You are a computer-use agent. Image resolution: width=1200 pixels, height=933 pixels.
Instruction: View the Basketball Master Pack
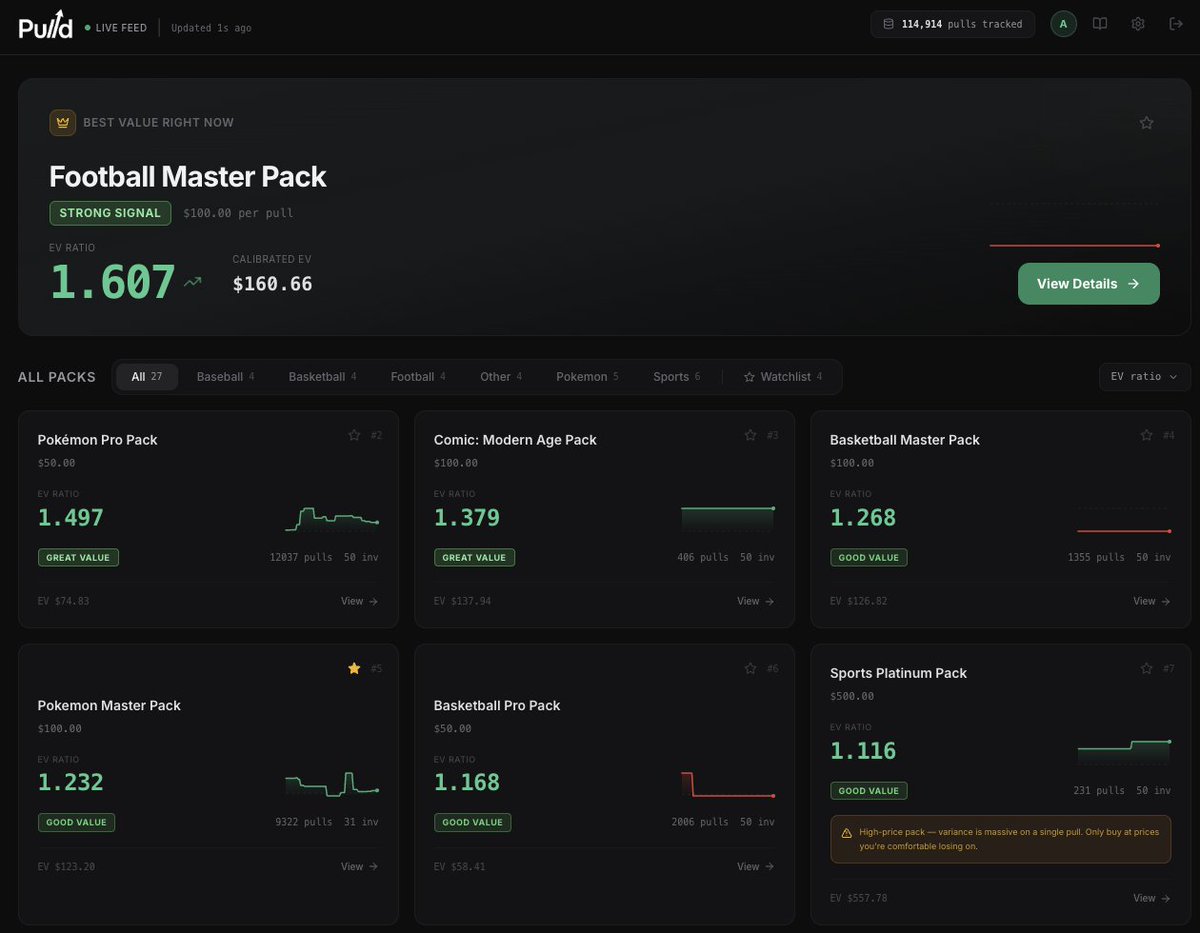coord(1151,601)
